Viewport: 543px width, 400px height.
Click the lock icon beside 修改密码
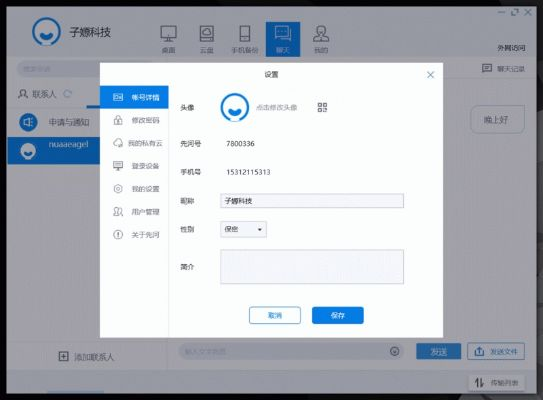(x=118, y=120)
